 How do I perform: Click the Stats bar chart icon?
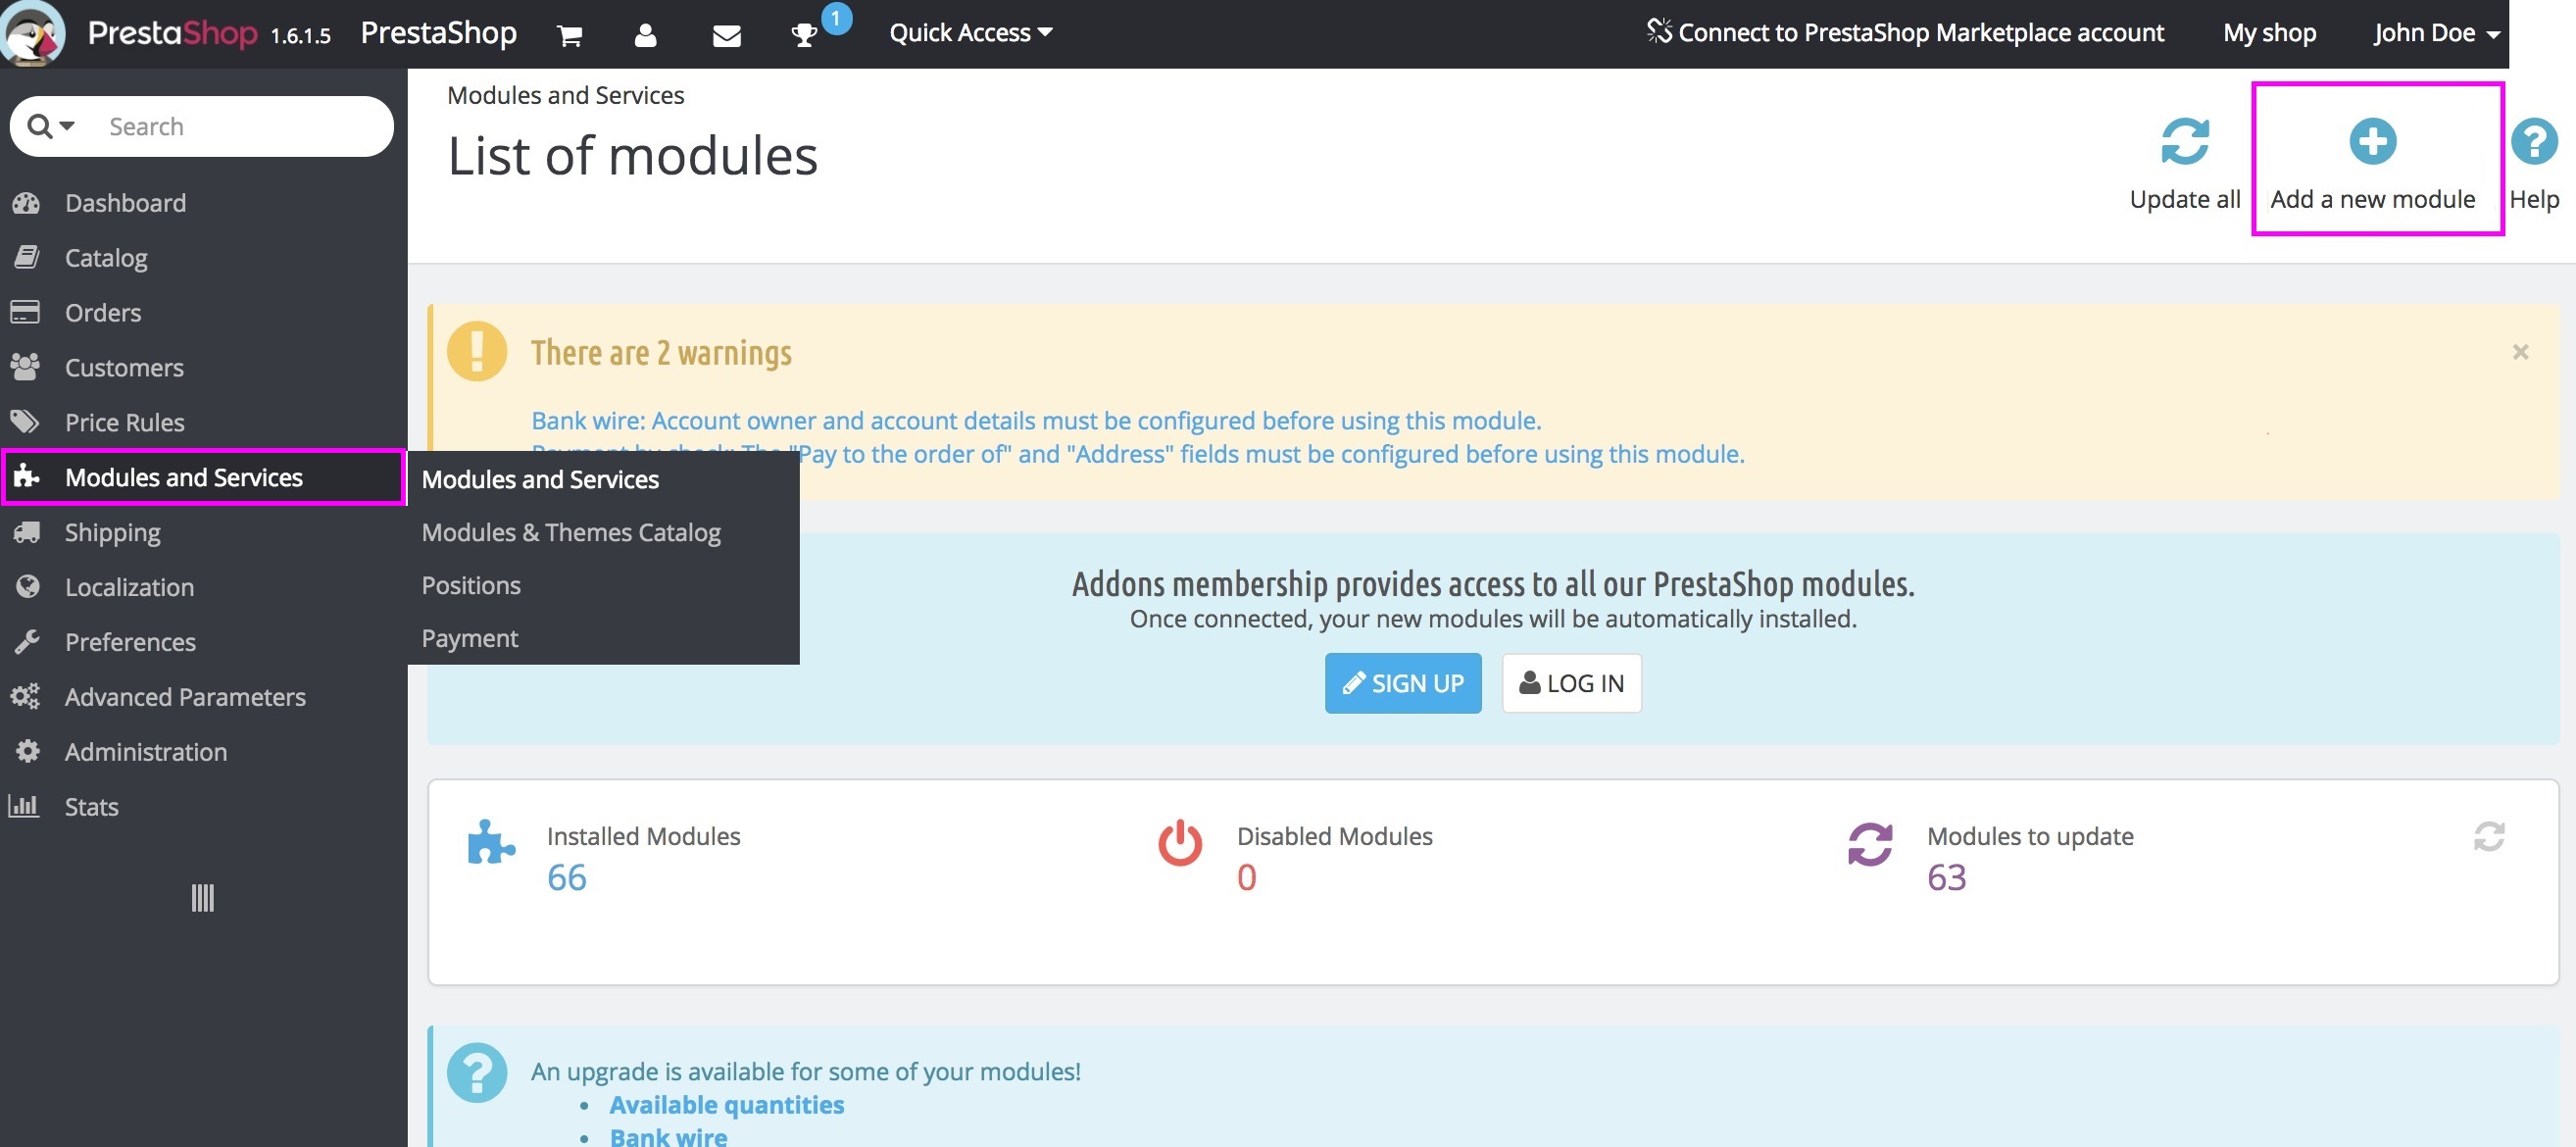tap(24, 805)
